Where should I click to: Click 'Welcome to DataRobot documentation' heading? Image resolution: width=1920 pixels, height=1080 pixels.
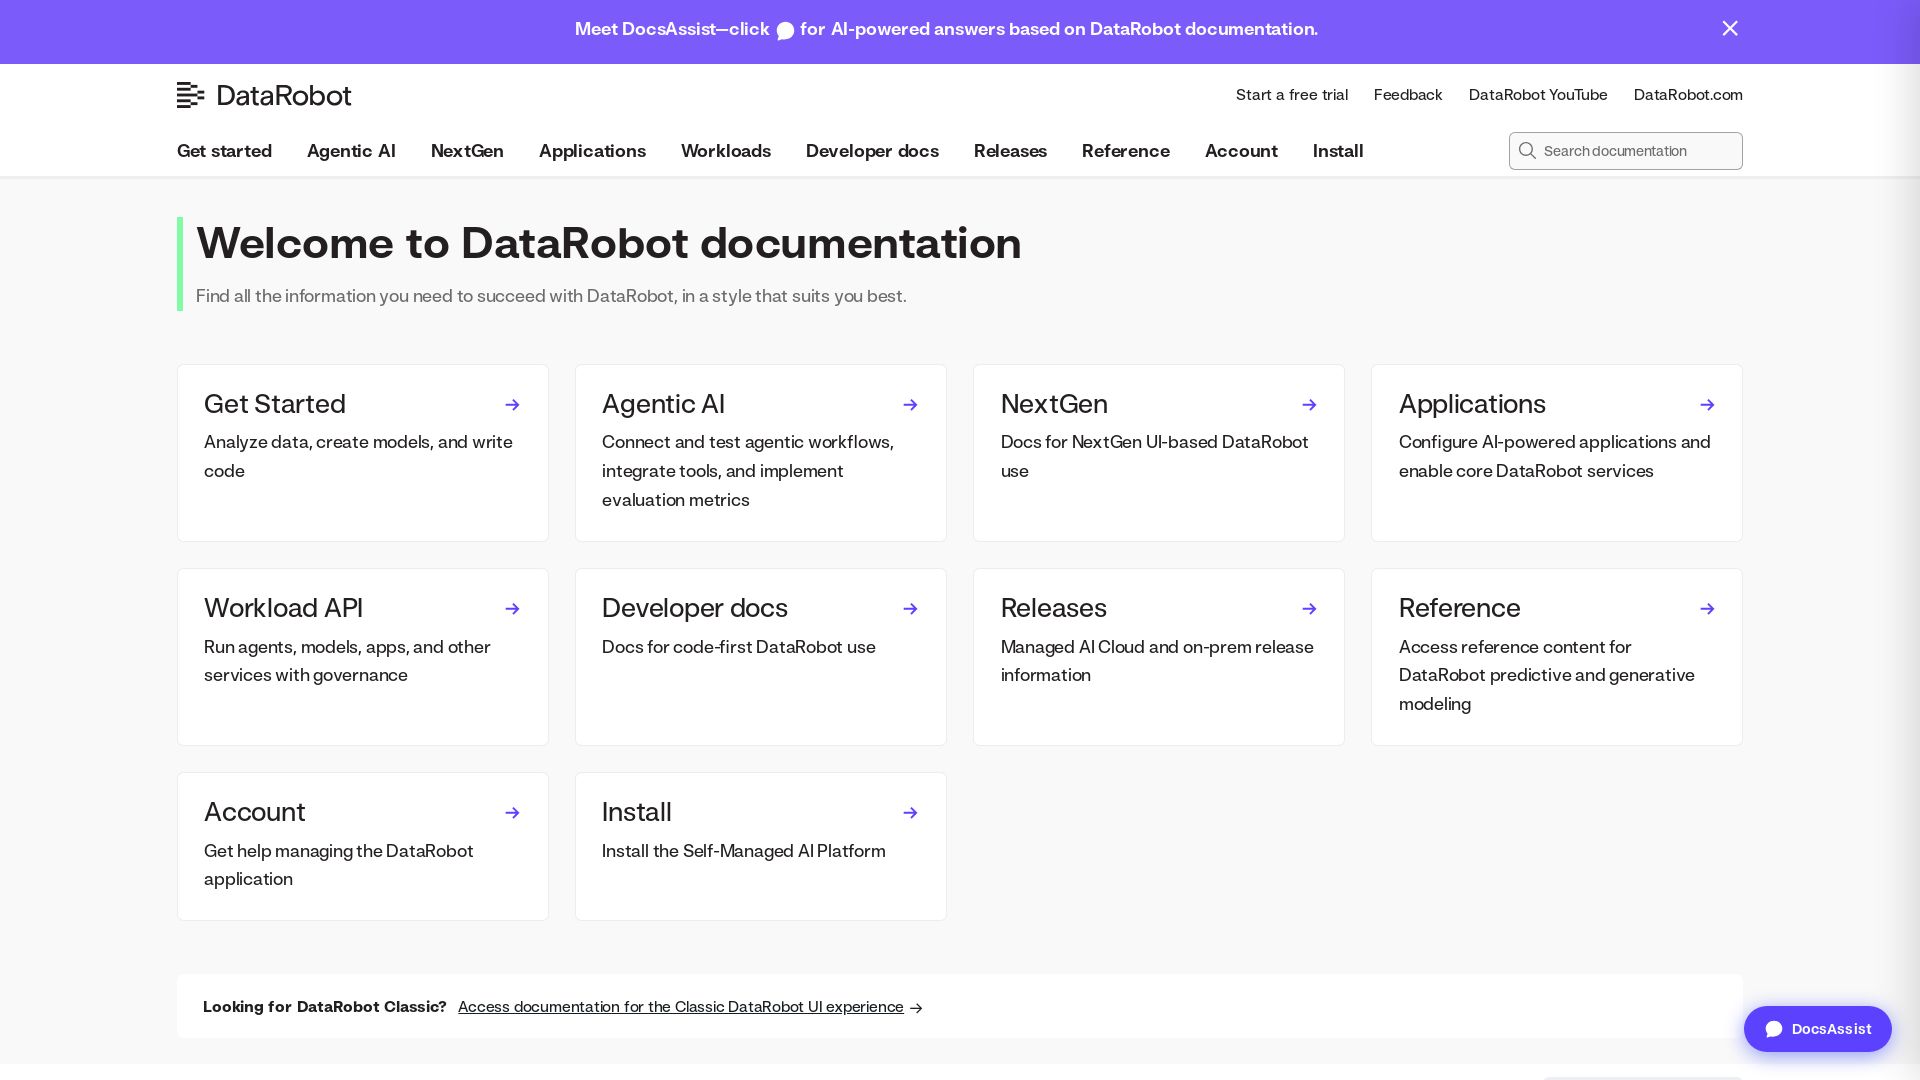coord(609,243)
